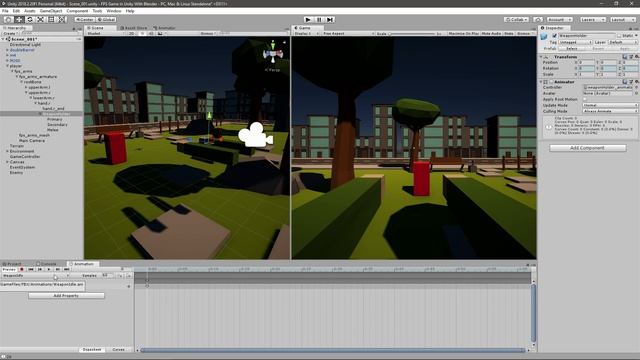
Task: Open the Layout dropdown
Action: click(622, 19)
